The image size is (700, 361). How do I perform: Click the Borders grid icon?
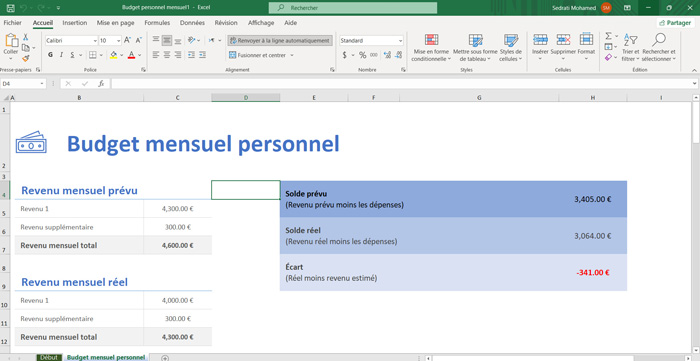tap(92, 55)
